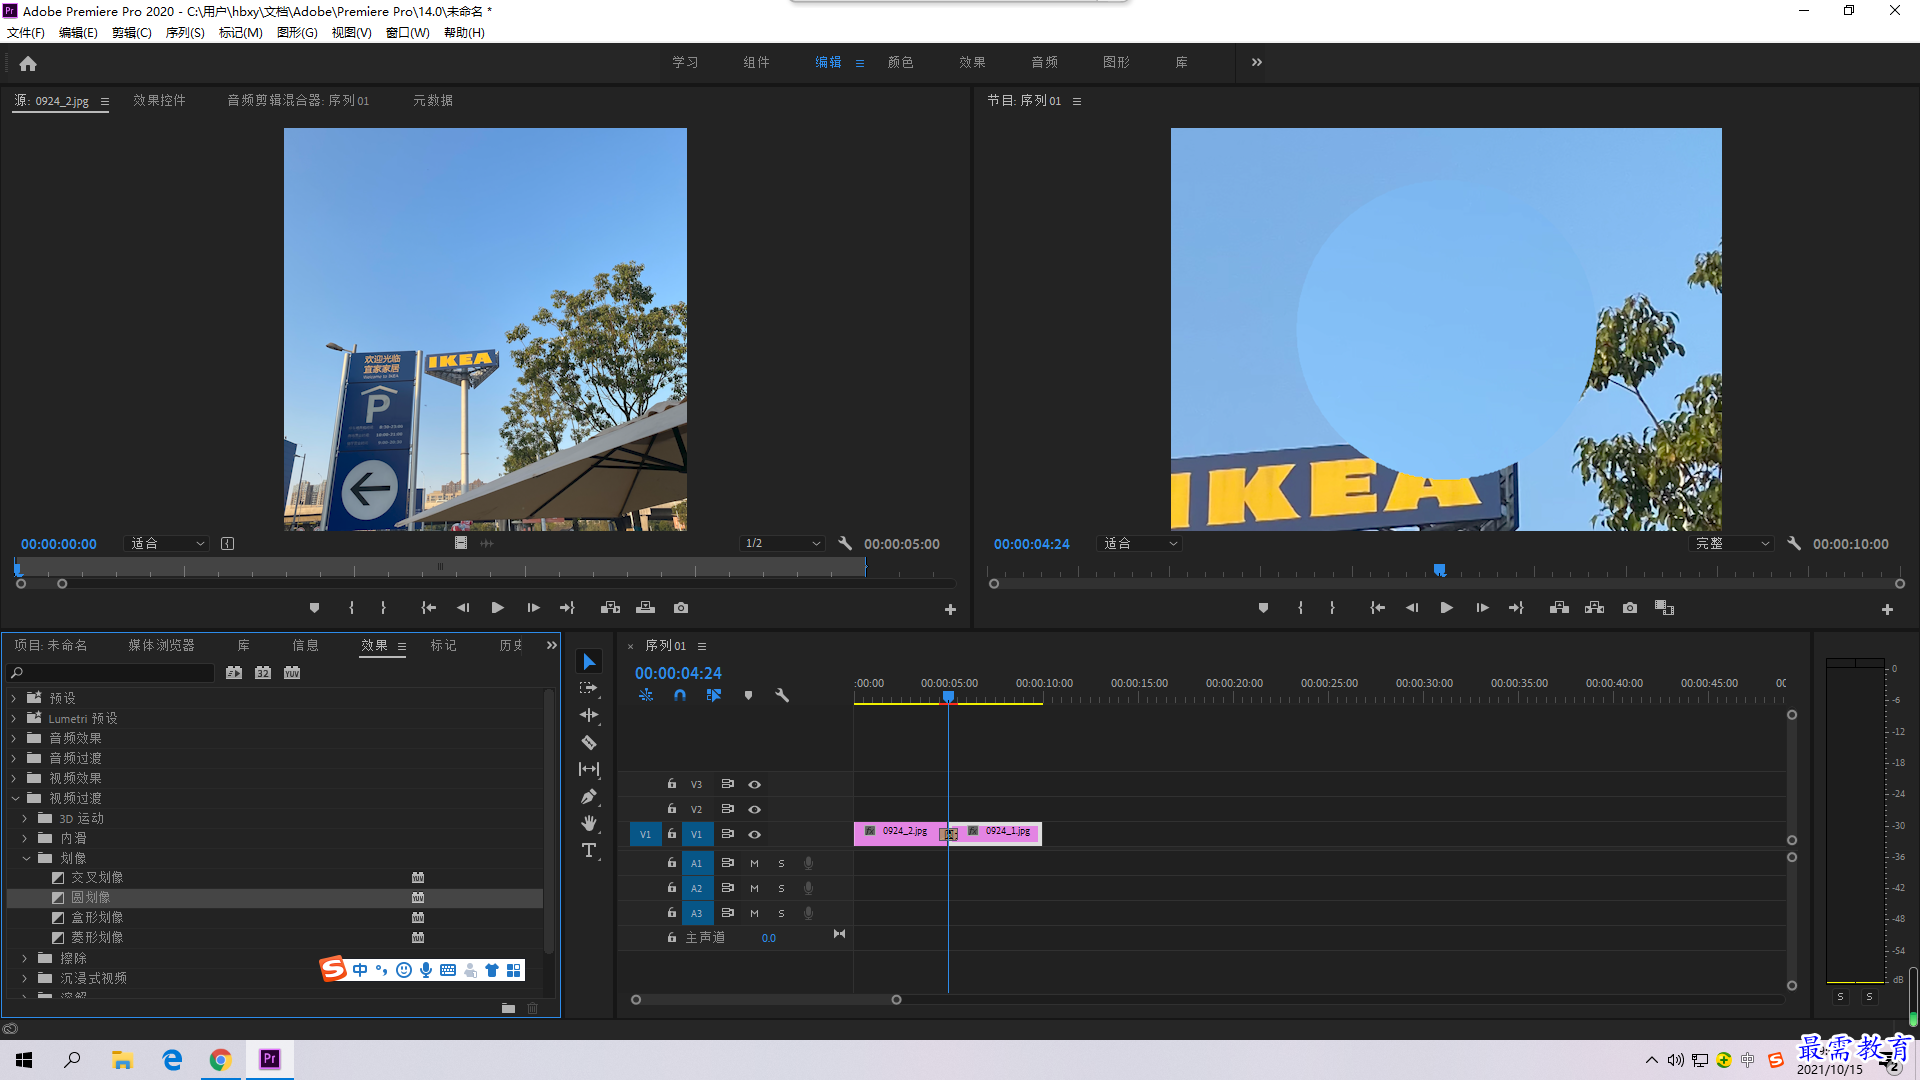Expand the 擦除 folder
Image resolution: width=1920 pixels, height=1080 pixels.
point(25,958)
